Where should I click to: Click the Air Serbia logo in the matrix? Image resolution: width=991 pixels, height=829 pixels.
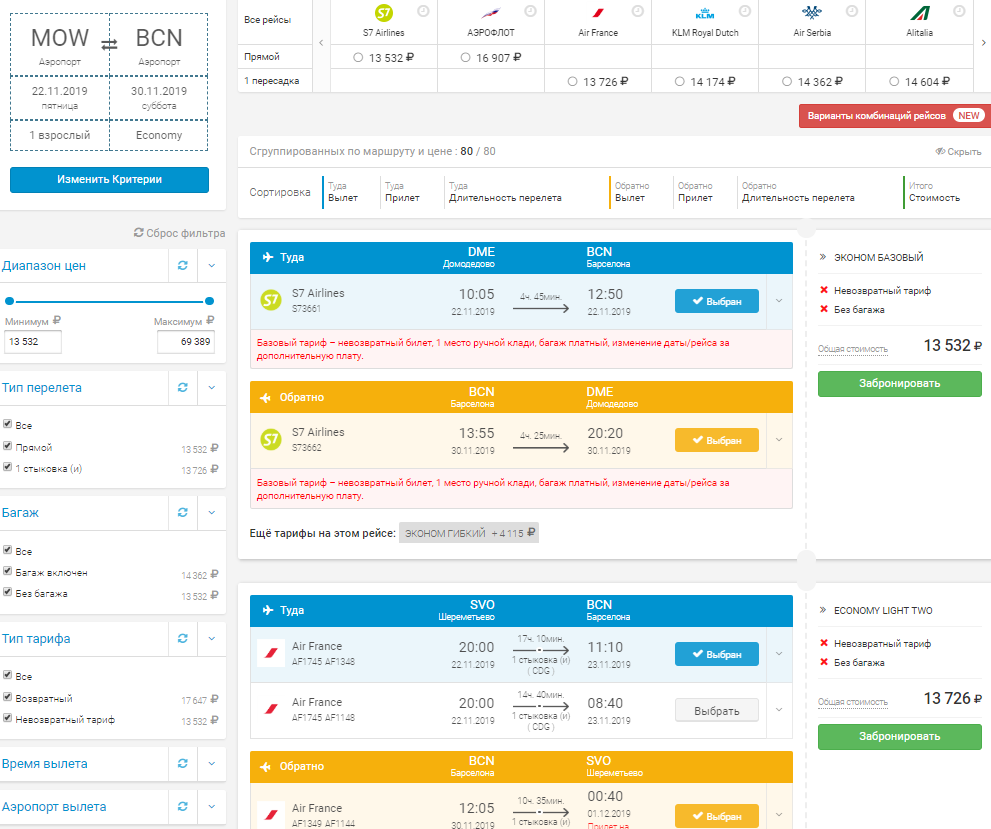pos(812,13)
